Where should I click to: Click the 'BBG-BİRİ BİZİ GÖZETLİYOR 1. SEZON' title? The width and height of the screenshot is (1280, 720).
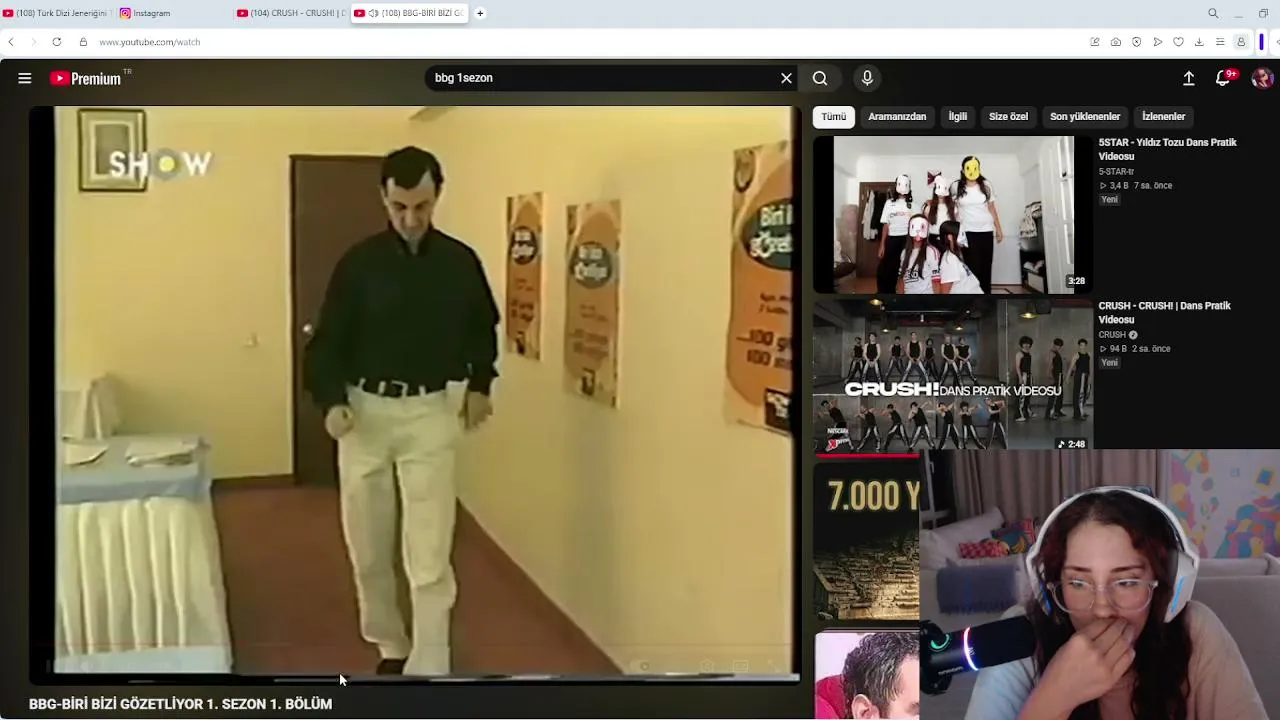click(x=180, y=704)
